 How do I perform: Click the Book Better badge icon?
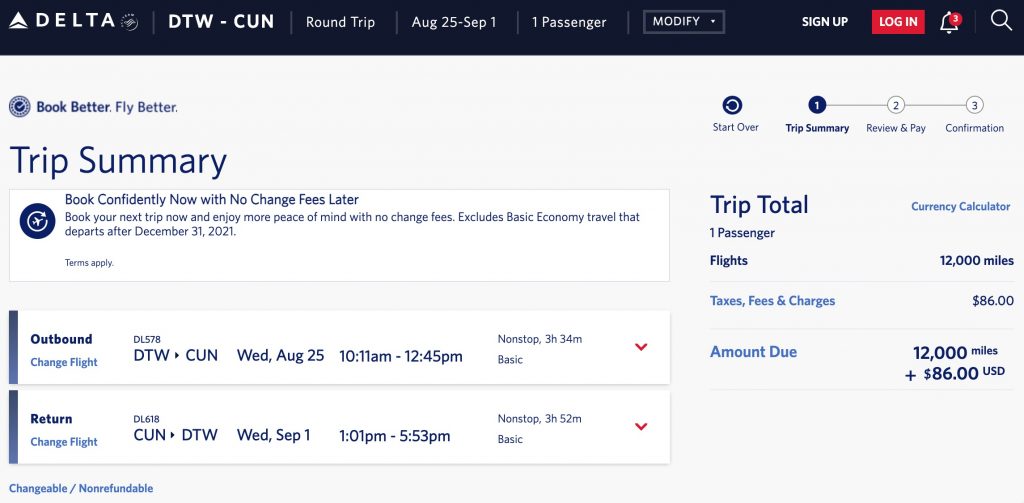click(x=19, y=107)
